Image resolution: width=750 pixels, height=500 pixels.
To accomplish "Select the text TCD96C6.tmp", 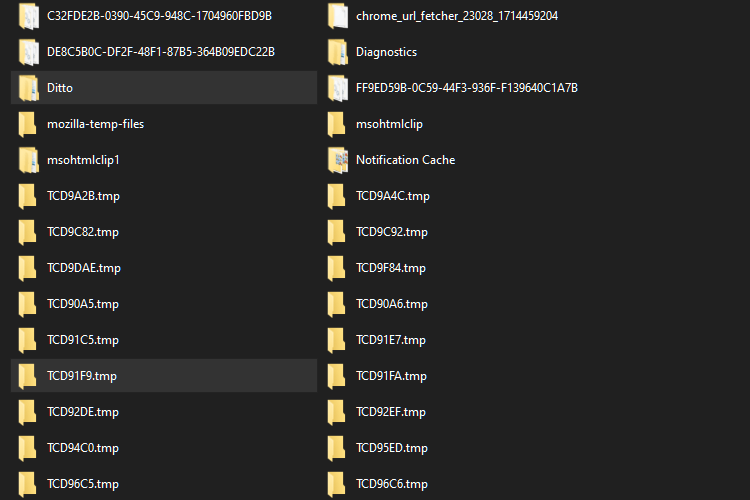I will (392, 484).
